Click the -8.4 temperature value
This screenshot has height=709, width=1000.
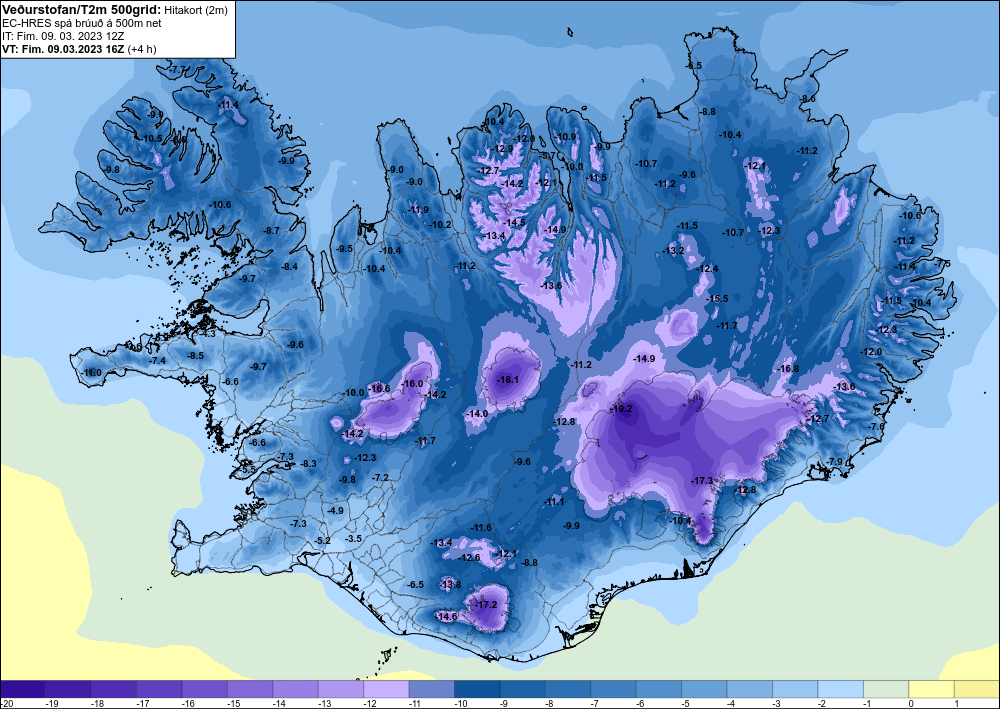(290, 267)
